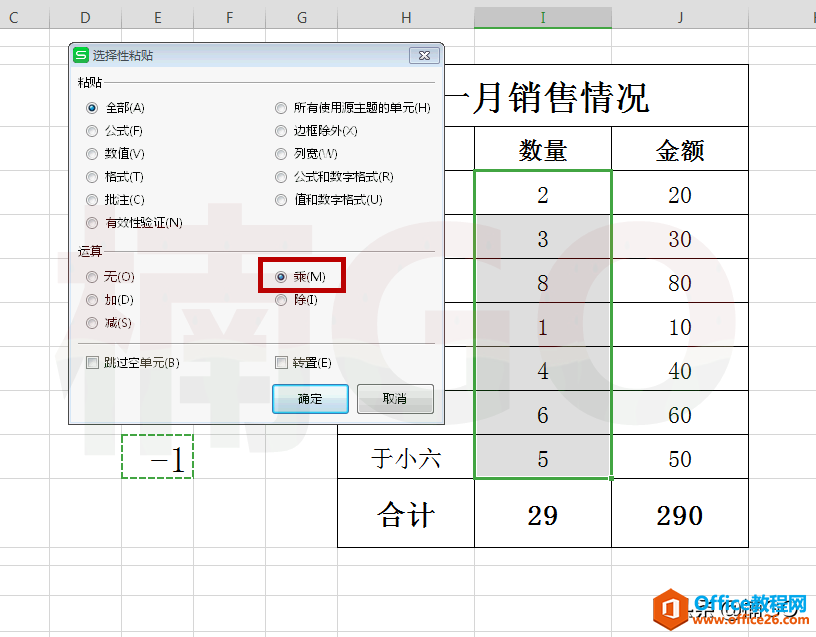
Task: Click the quantity cell with value 2
Action: click(543, 193)
